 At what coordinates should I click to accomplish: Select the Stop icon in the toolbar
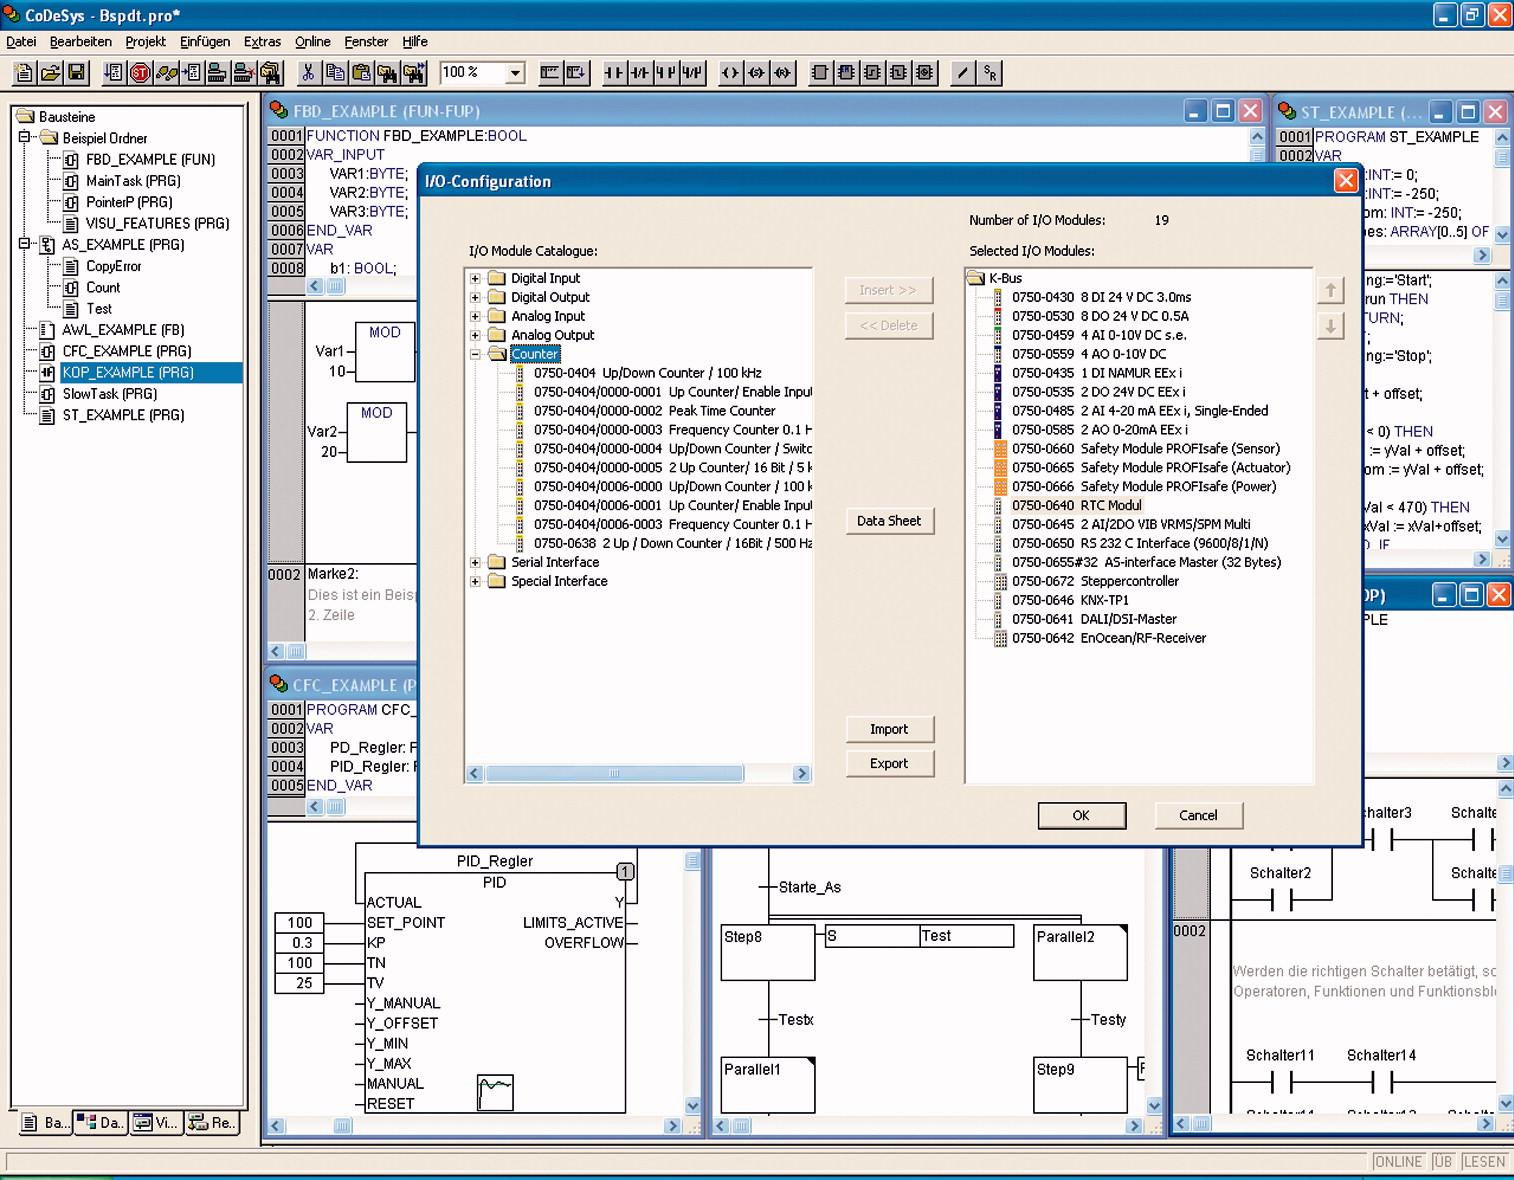pos(140,72)
